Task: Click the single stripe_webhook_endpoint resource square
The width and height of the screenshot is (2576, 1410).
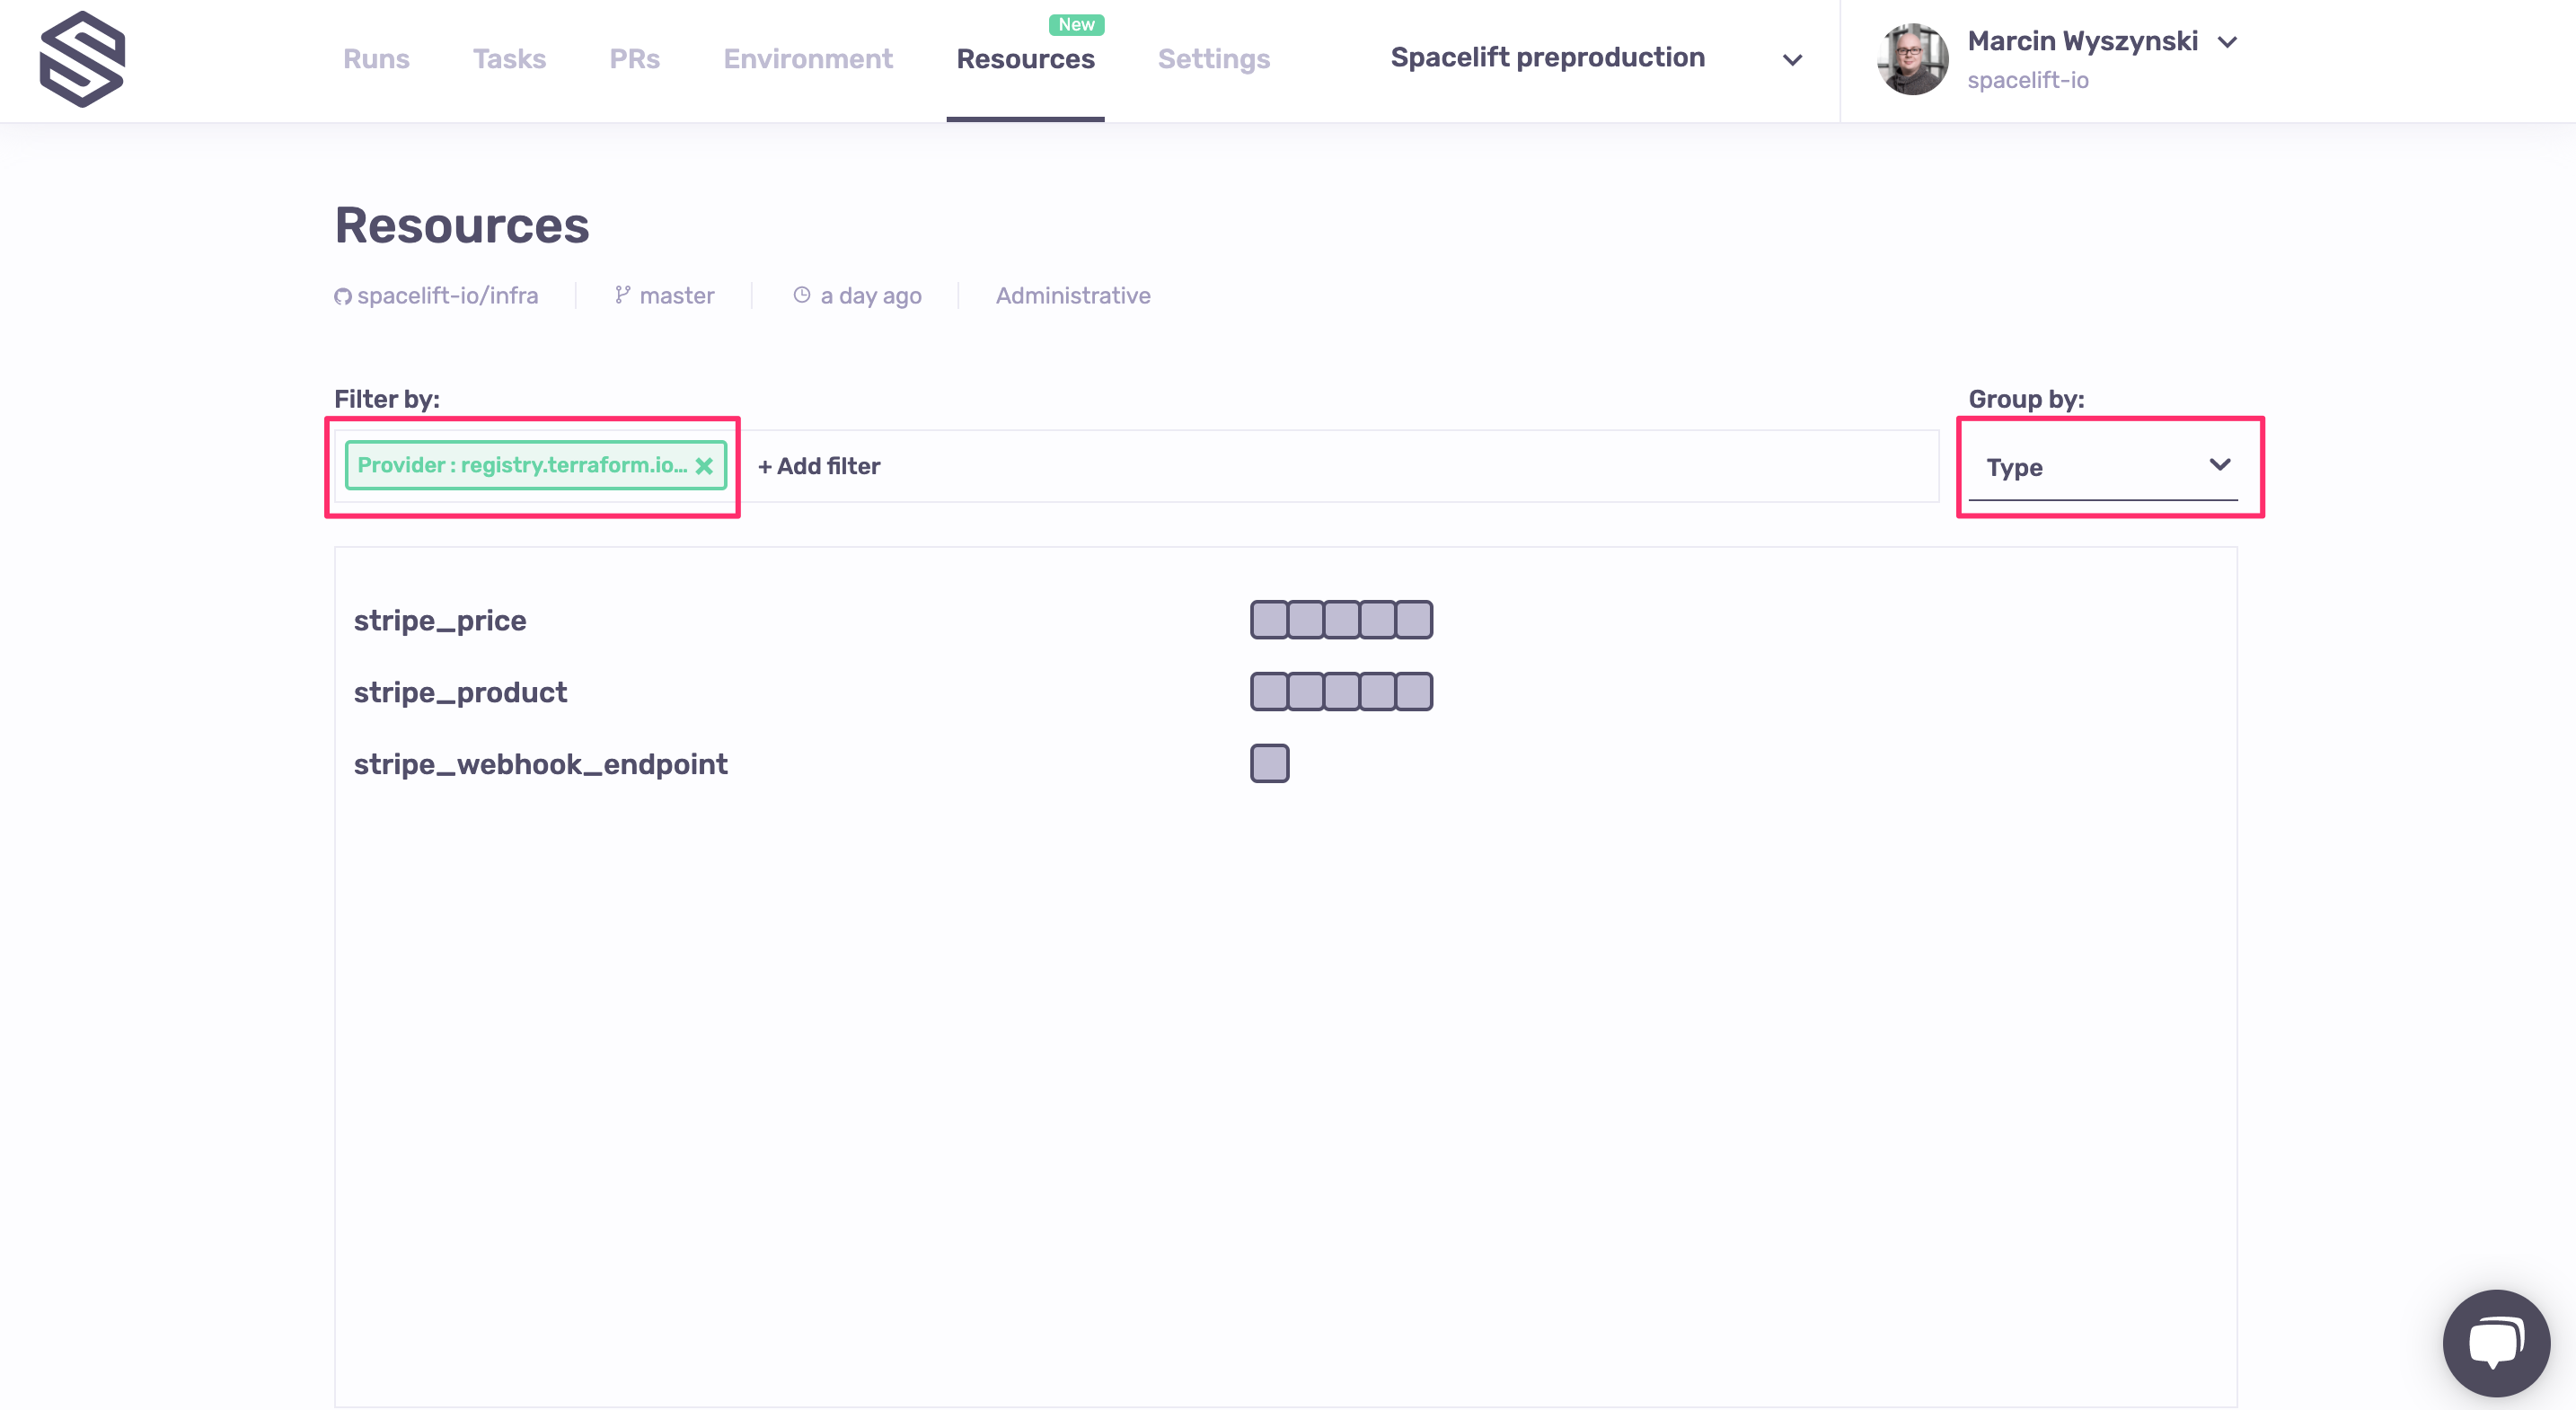Action: (x=1269, y=764)
